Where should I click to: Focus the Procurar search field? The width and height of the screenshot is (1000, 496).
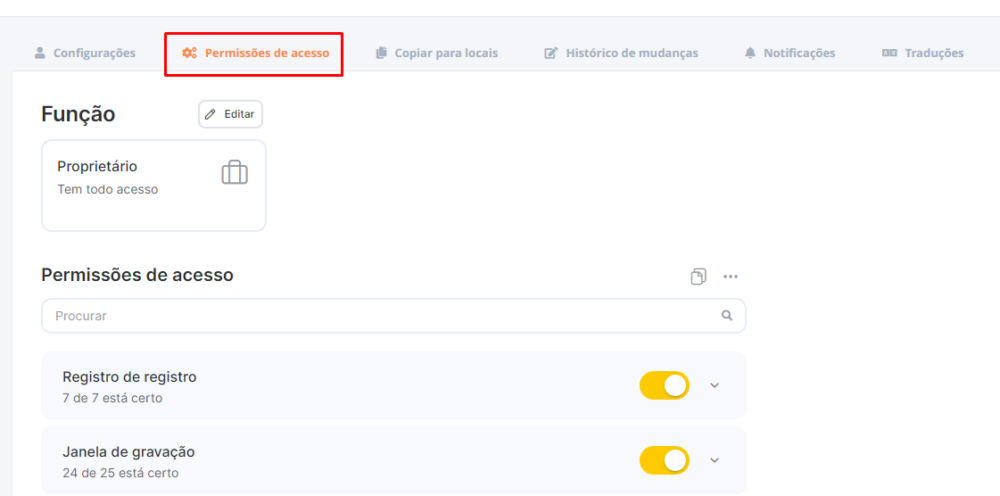coord(393,316)
